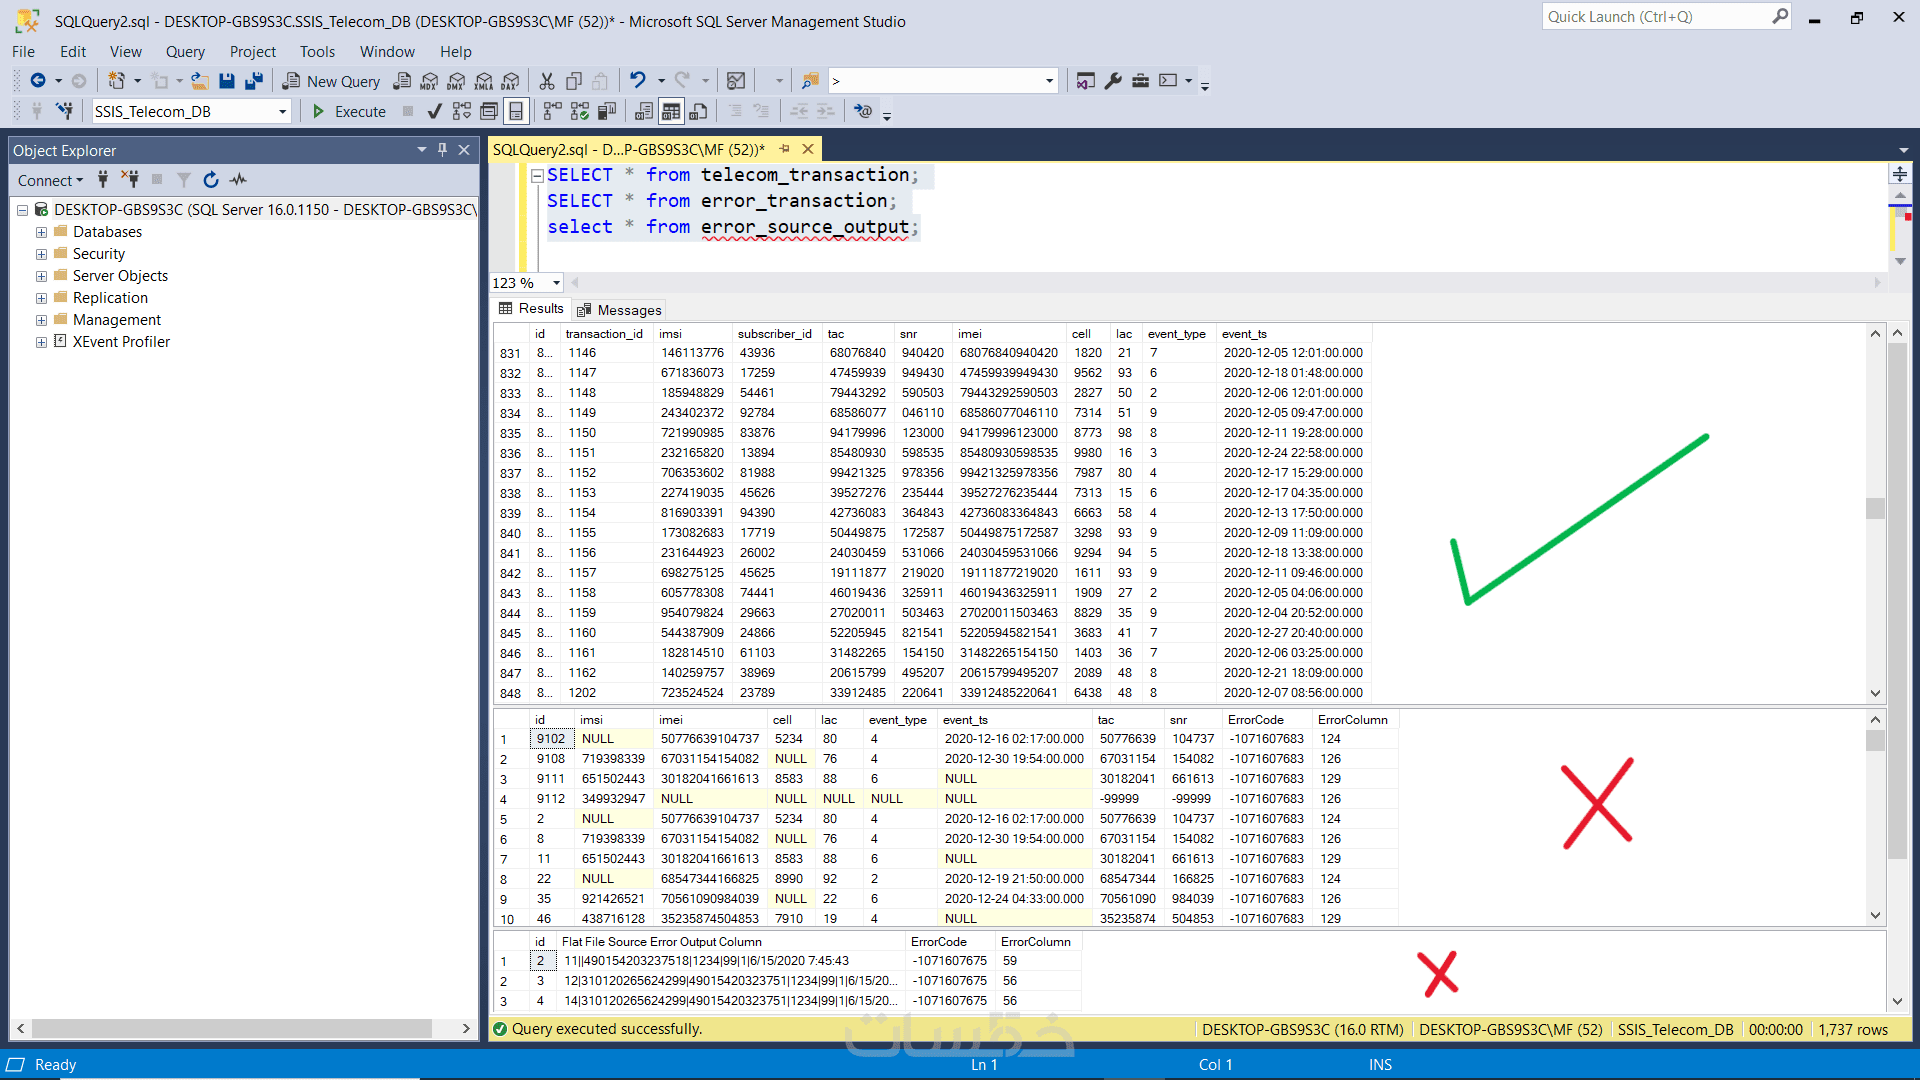
Task: Click the Parse query checkmark icon
Action: click(x=434, y=111)
